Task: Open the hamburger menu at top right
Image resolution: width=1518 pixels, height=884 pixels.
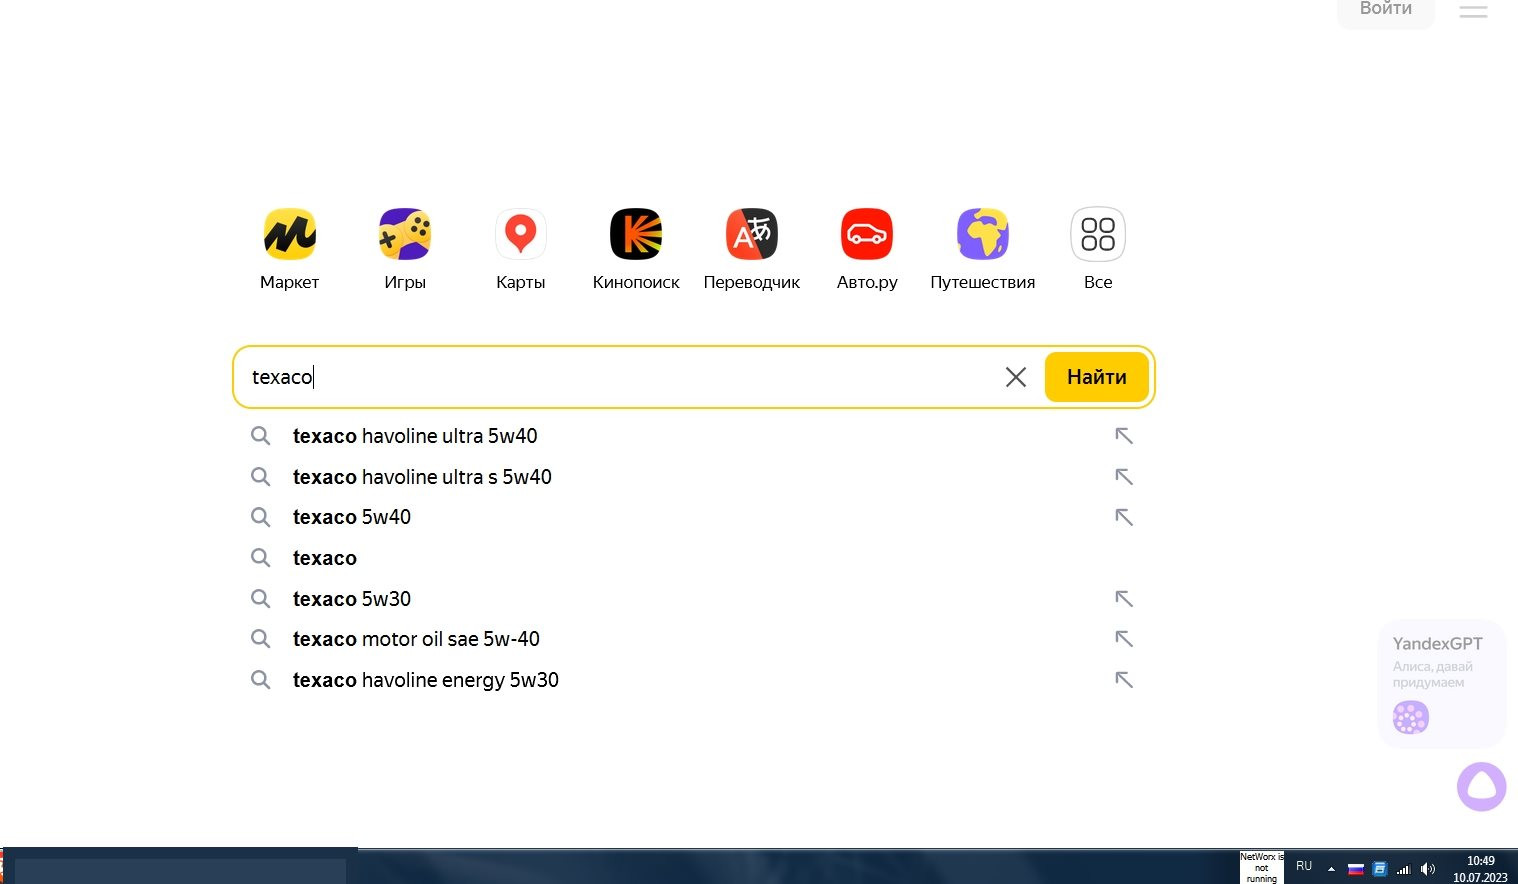Action: pyautogui.click(x=1473, y=11)
